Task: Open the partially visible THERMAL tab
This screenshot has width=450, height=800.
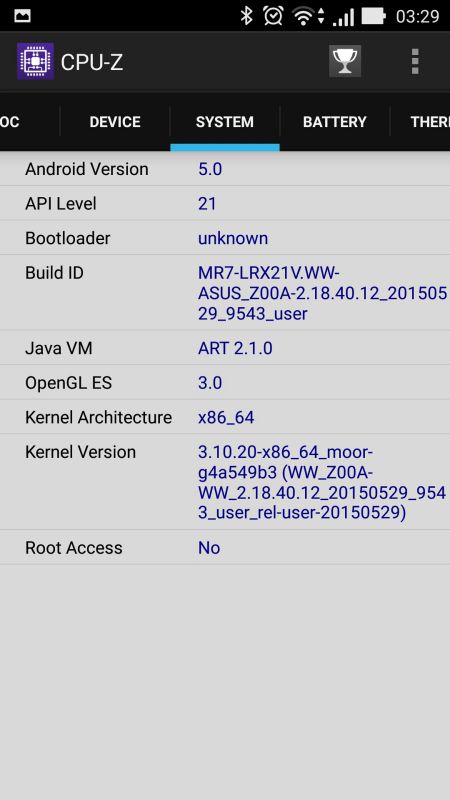Action: [420, 122]
